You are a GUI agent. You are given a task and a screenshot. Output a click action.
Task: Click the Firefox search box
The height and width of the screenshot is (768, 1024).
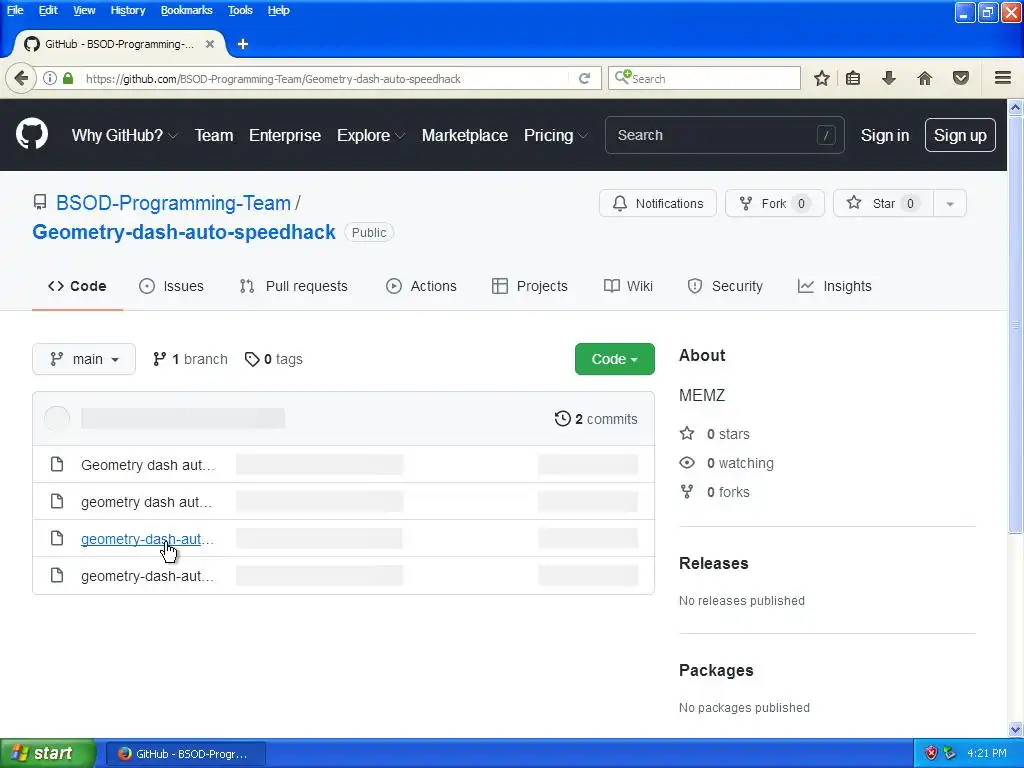(x=704, y=78)
